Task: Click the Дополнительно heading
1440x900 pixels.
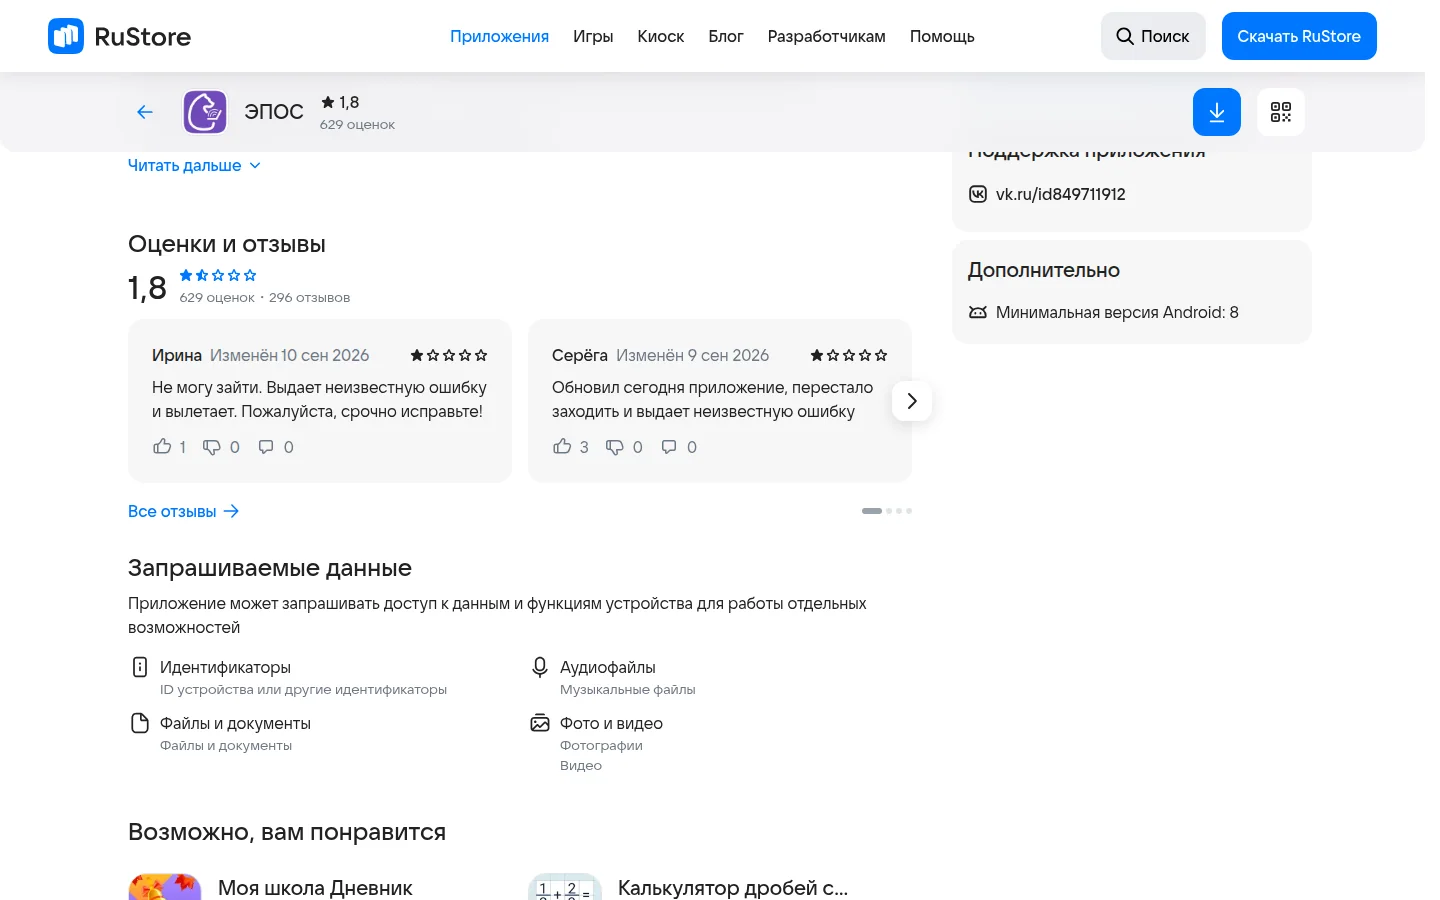Action: 1044,270
